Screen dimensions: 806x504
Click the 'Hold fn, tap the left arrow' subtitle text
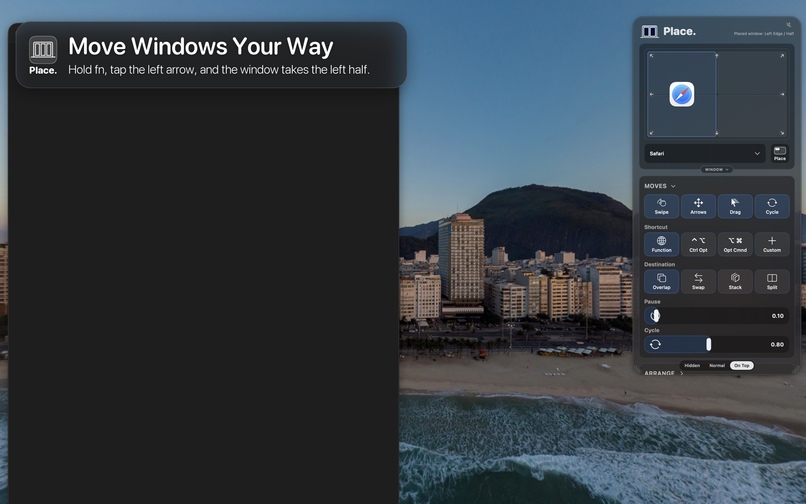click(x=219, y=70)
